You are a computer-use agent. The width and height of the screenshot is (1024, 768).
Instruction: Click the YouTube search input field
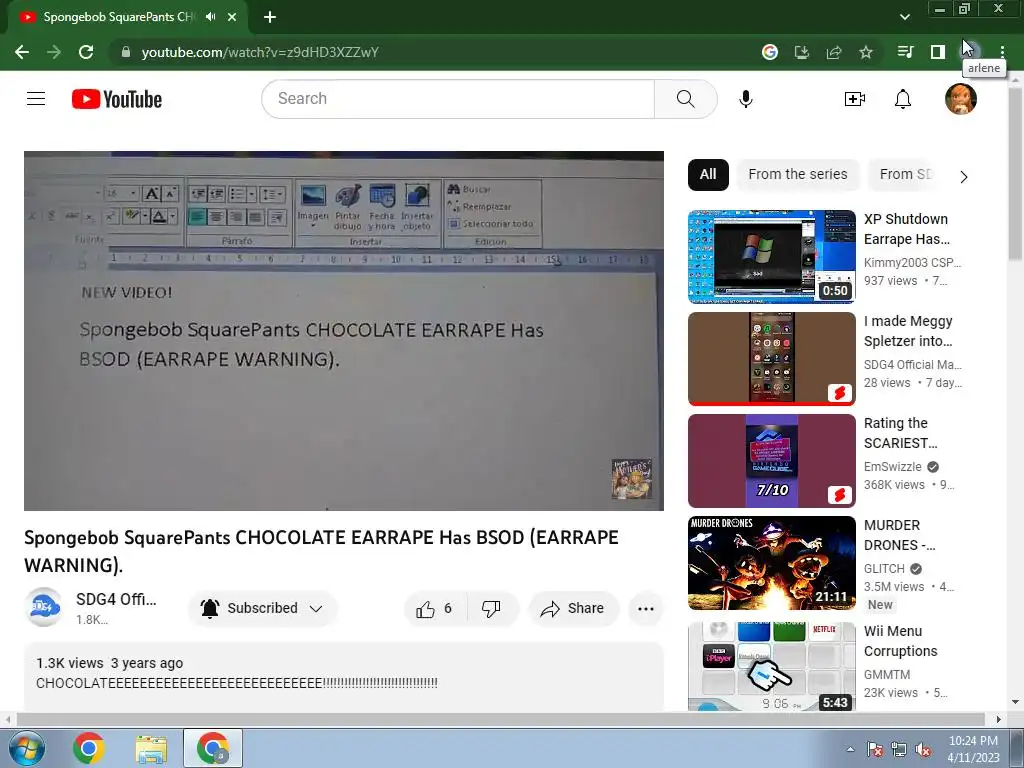pos(458,99)
